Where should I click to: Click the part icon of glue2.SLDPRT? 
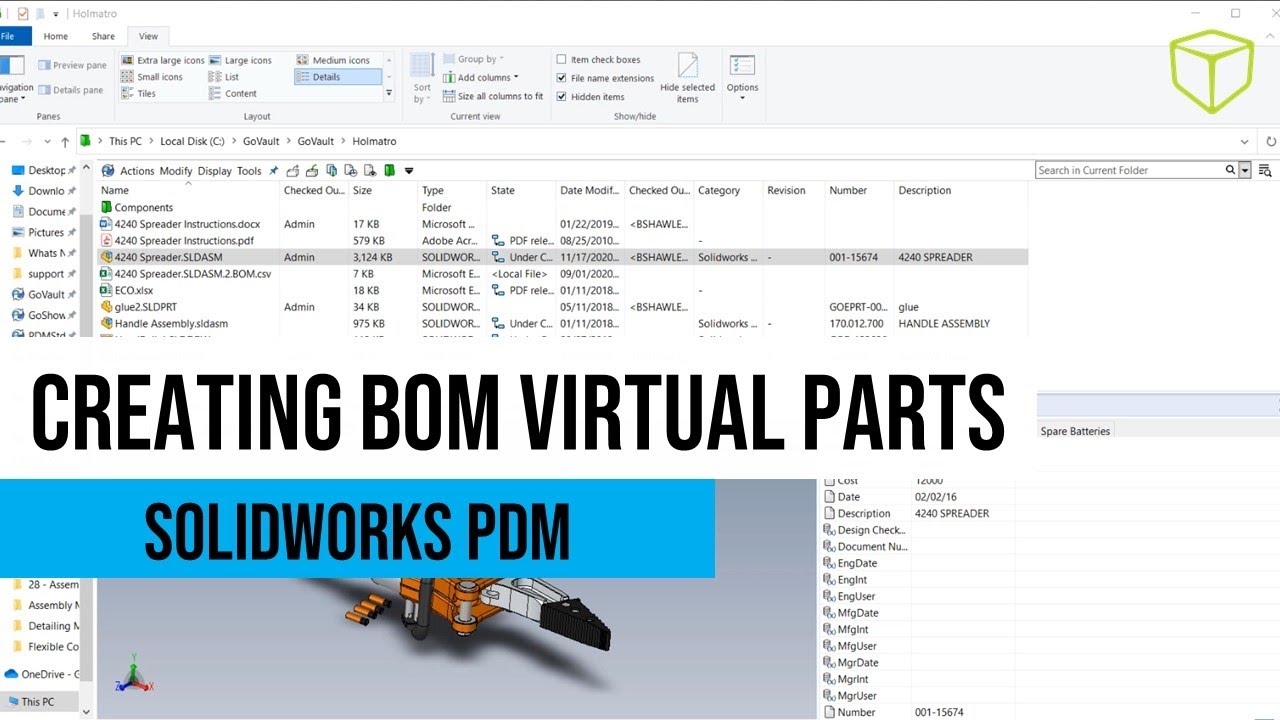[x=107, y=307]
